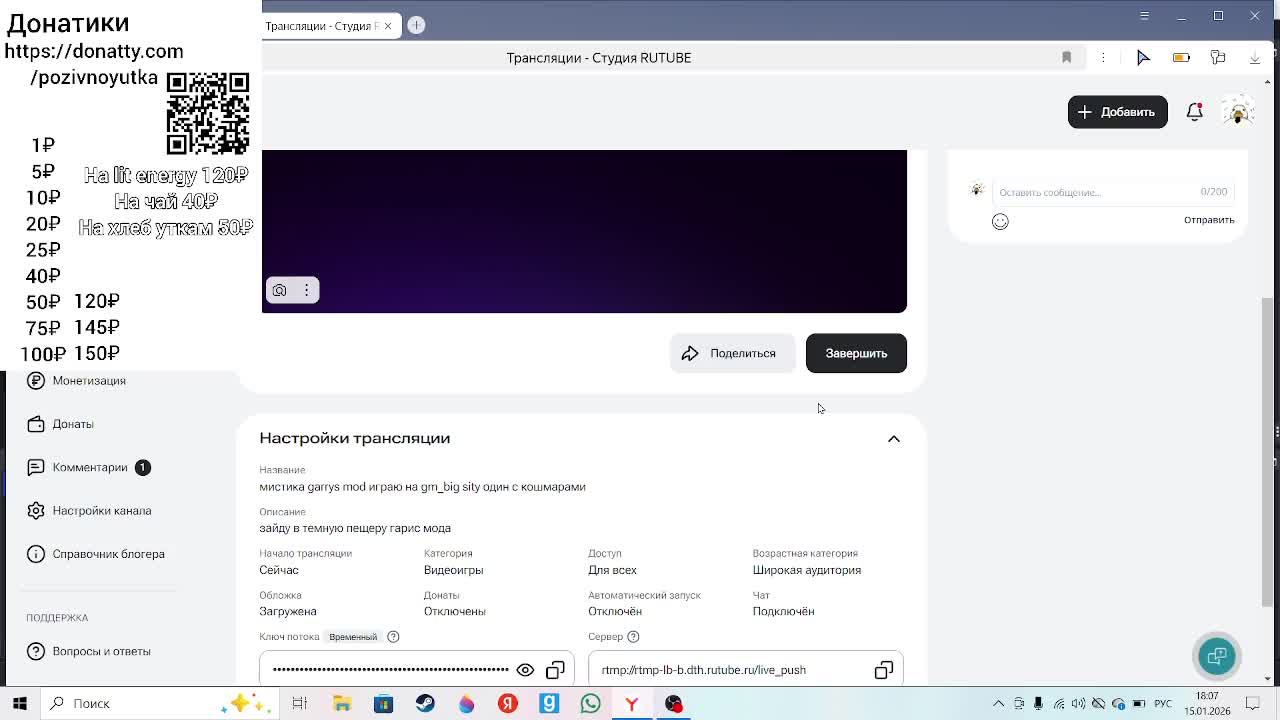Image resolution: width=1280 pixels, height=720 pixels.
Task: Open the emoji picker in chat
Action: (x=1000, y=221)
